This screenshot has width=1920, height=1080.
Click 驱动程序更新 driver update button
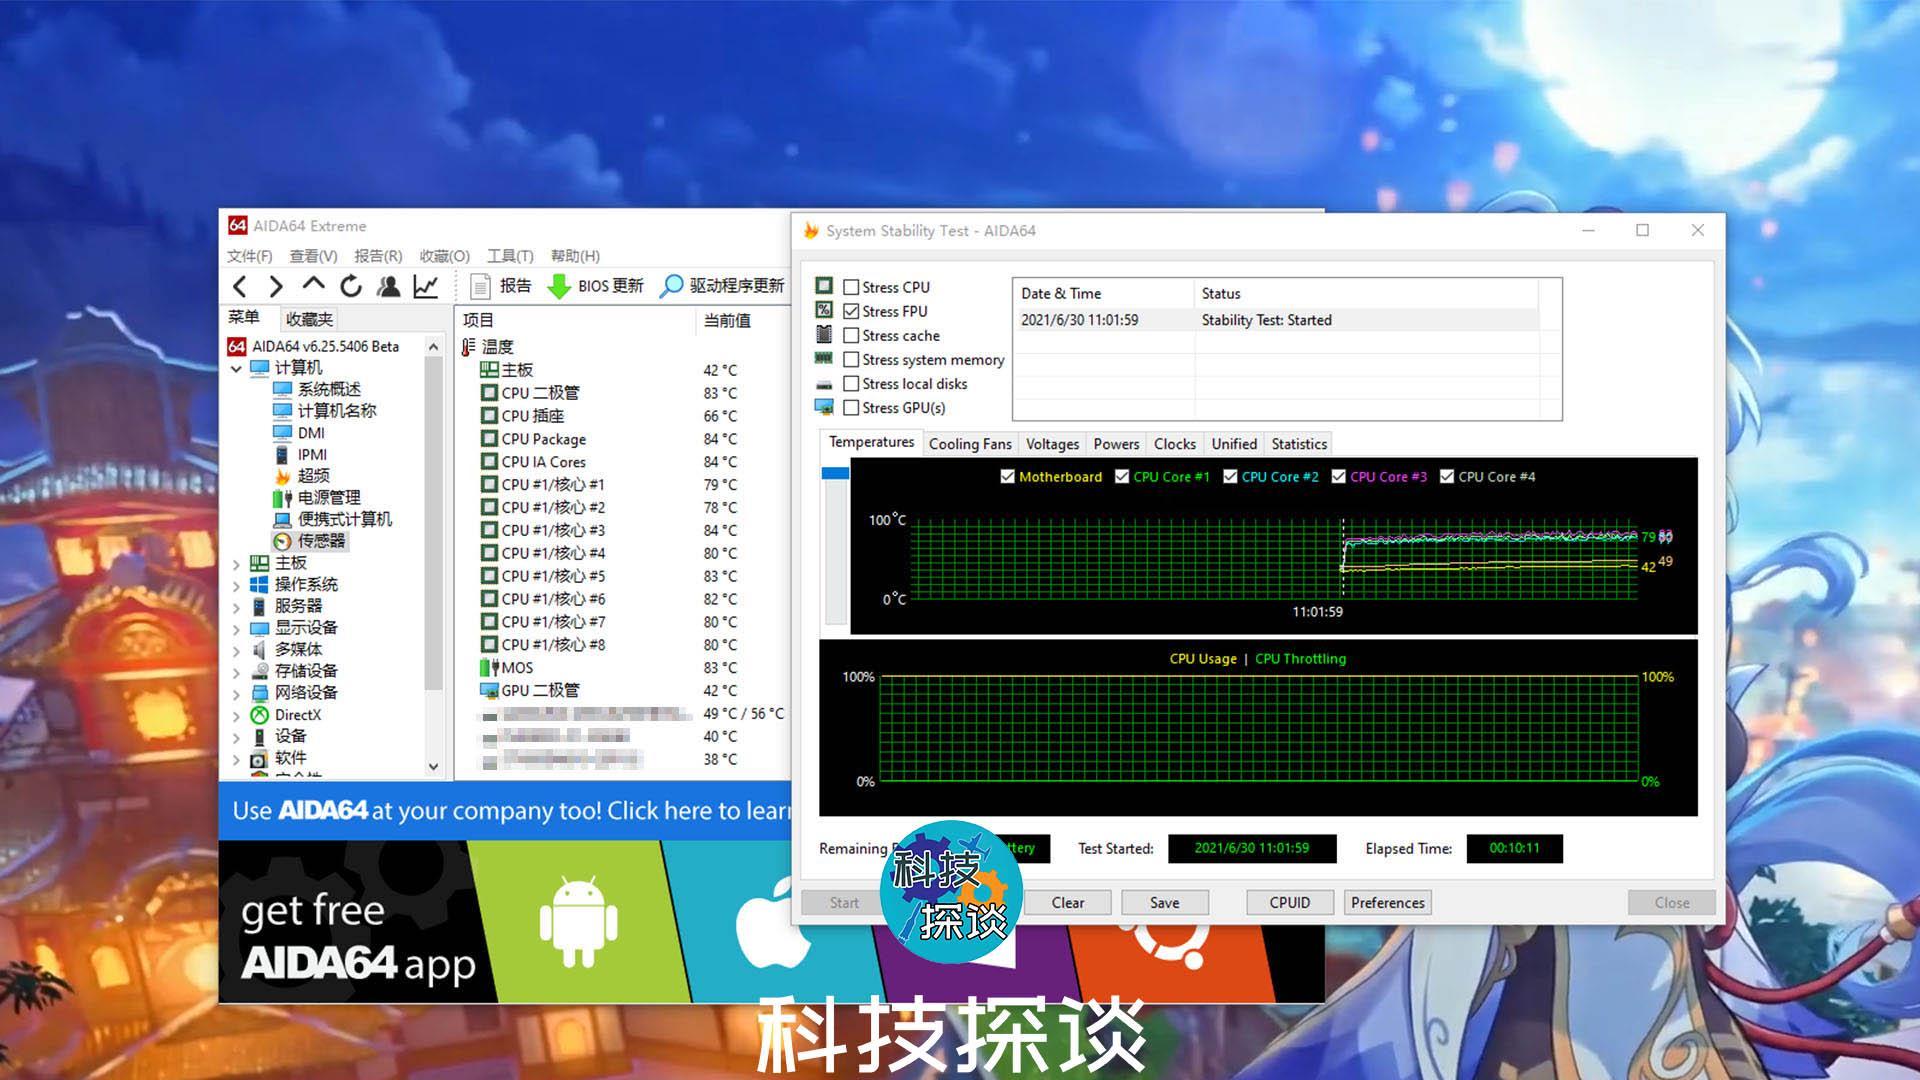[x=722, y=286]
